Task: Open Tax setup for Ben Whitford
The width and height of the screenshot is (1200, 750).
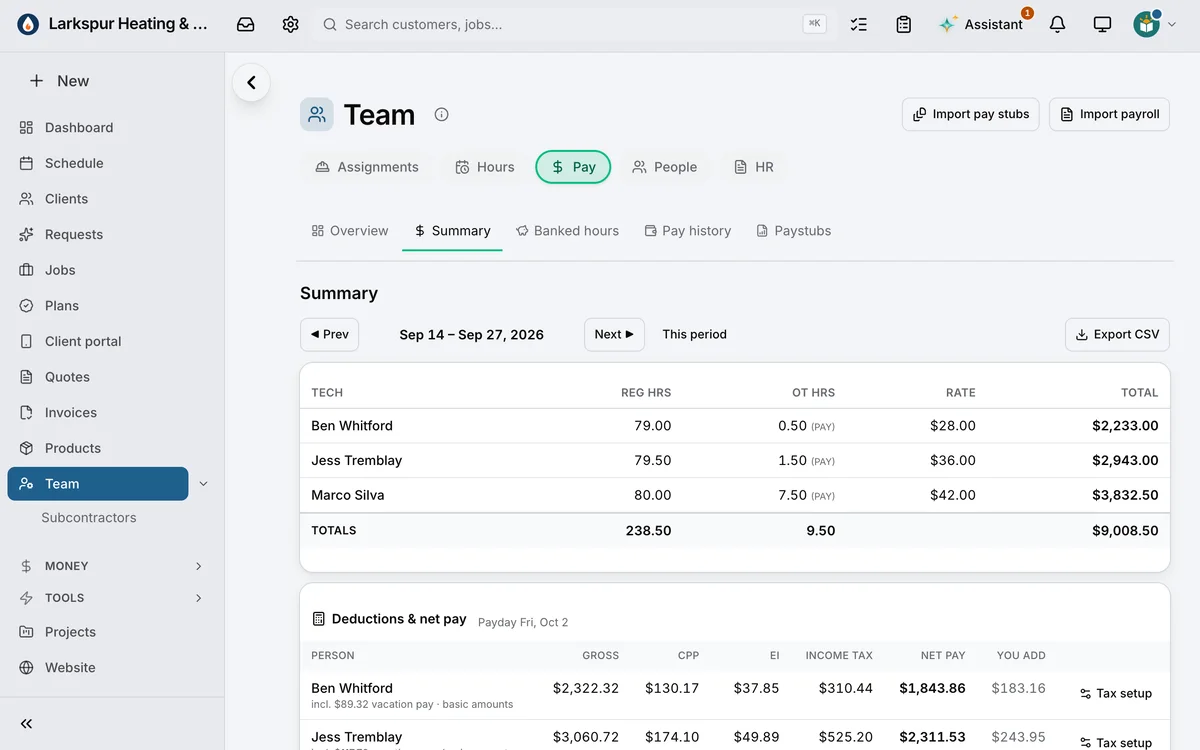Action: coord(1116,693)
